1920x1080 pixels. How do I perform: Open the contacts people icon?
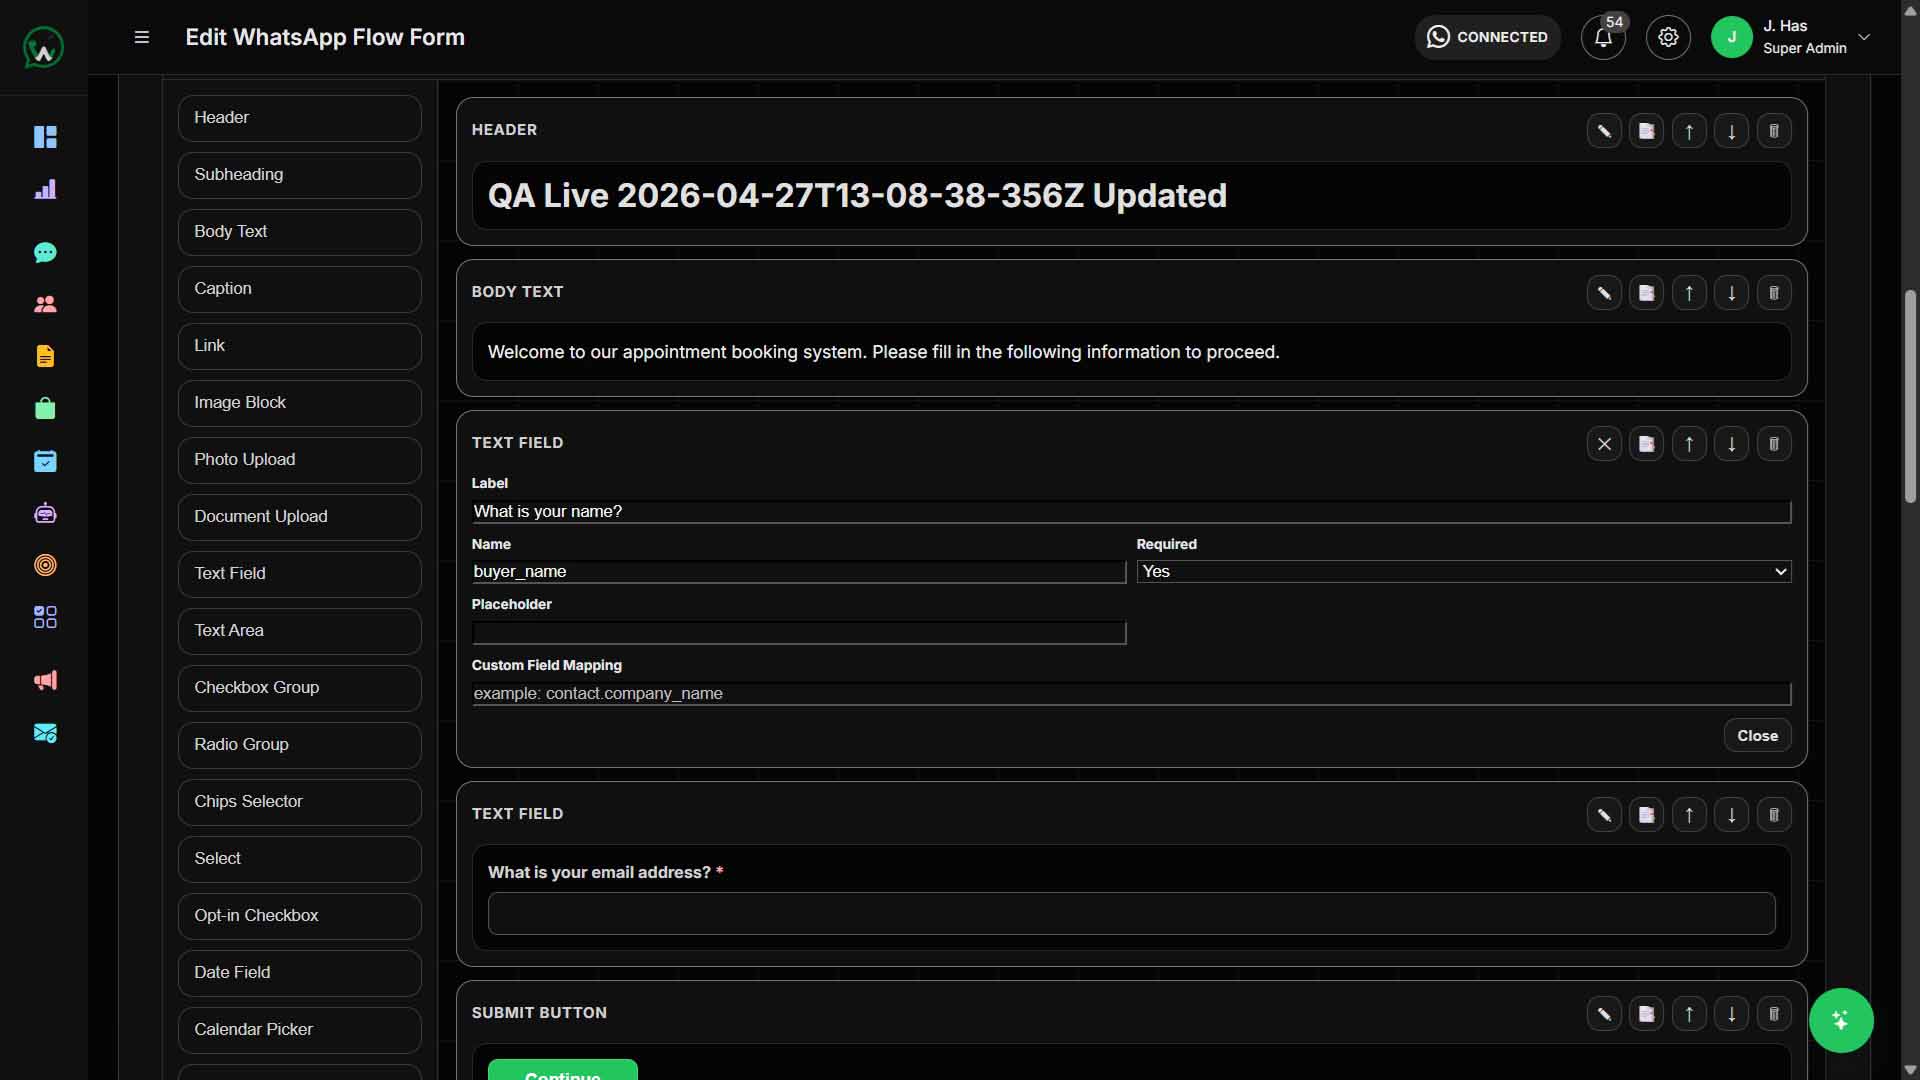click(x=45, y=304)
